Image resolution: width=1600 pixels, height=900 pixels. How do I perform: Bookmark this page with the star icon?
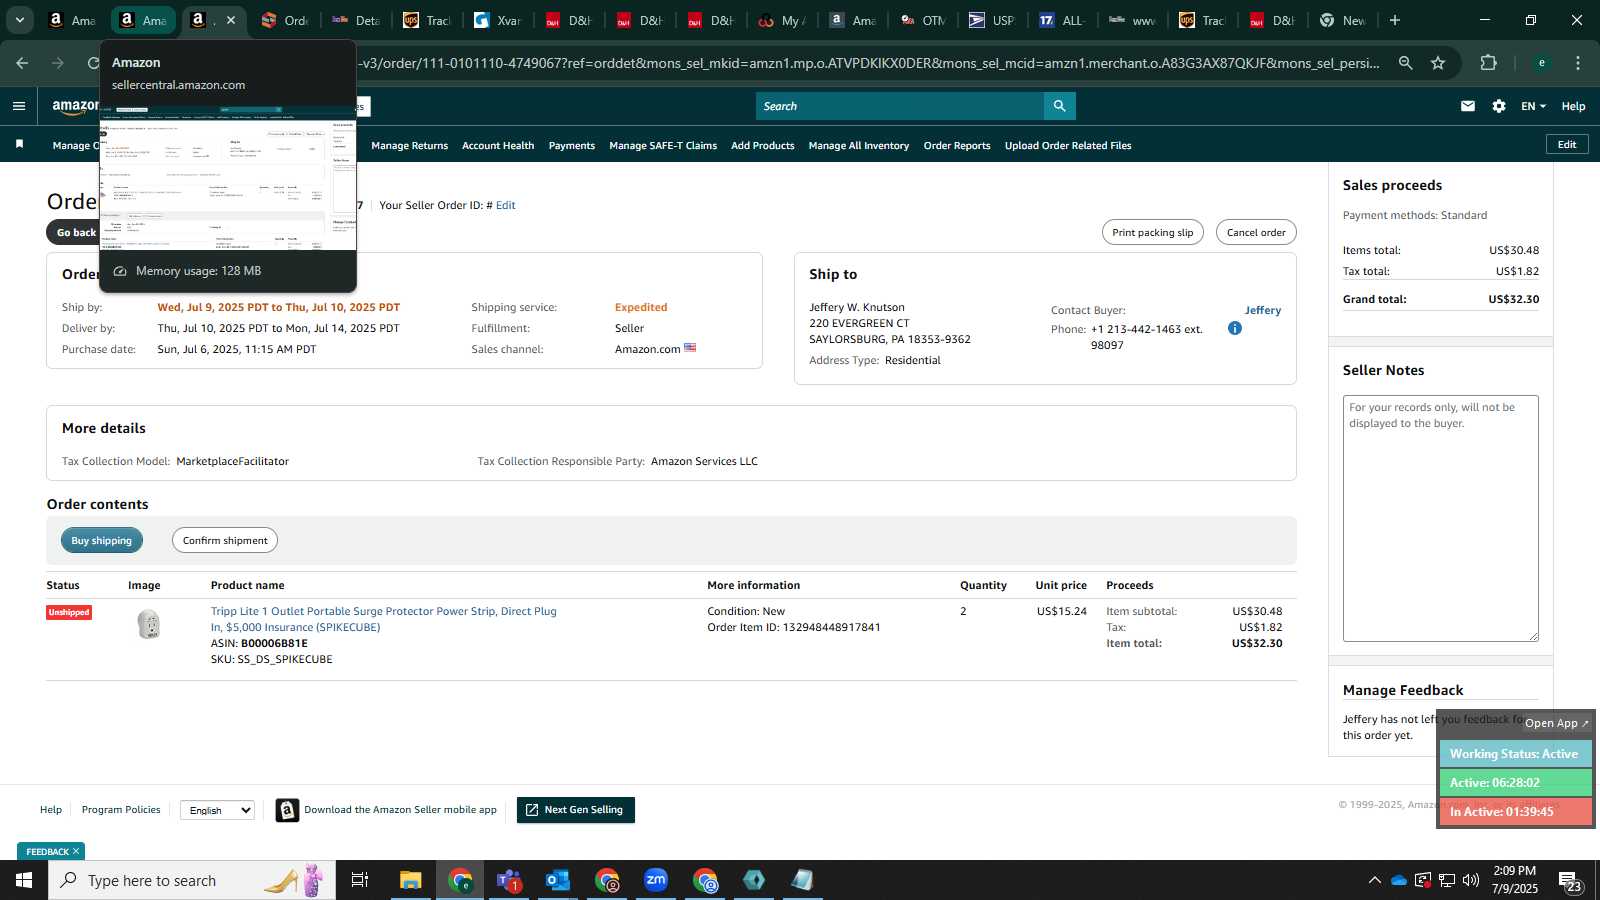1438,63
